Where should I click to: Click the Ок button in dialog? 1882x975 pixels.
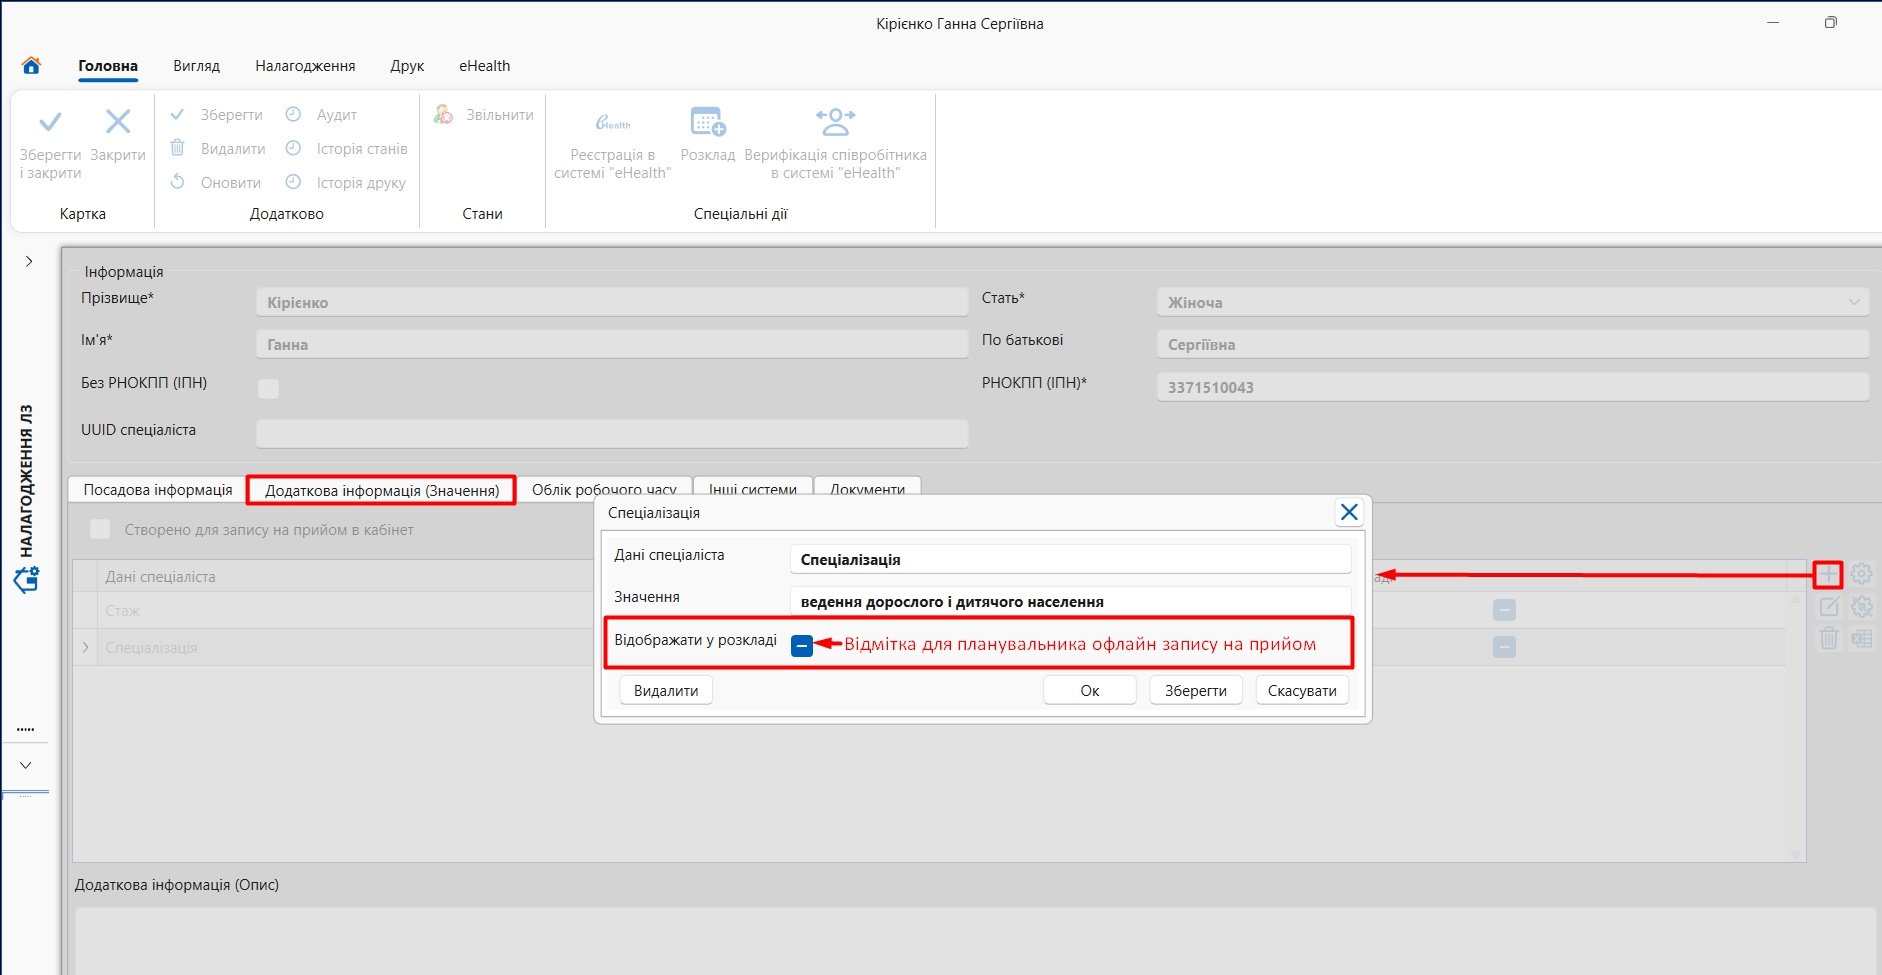(x=1090, y=691)
